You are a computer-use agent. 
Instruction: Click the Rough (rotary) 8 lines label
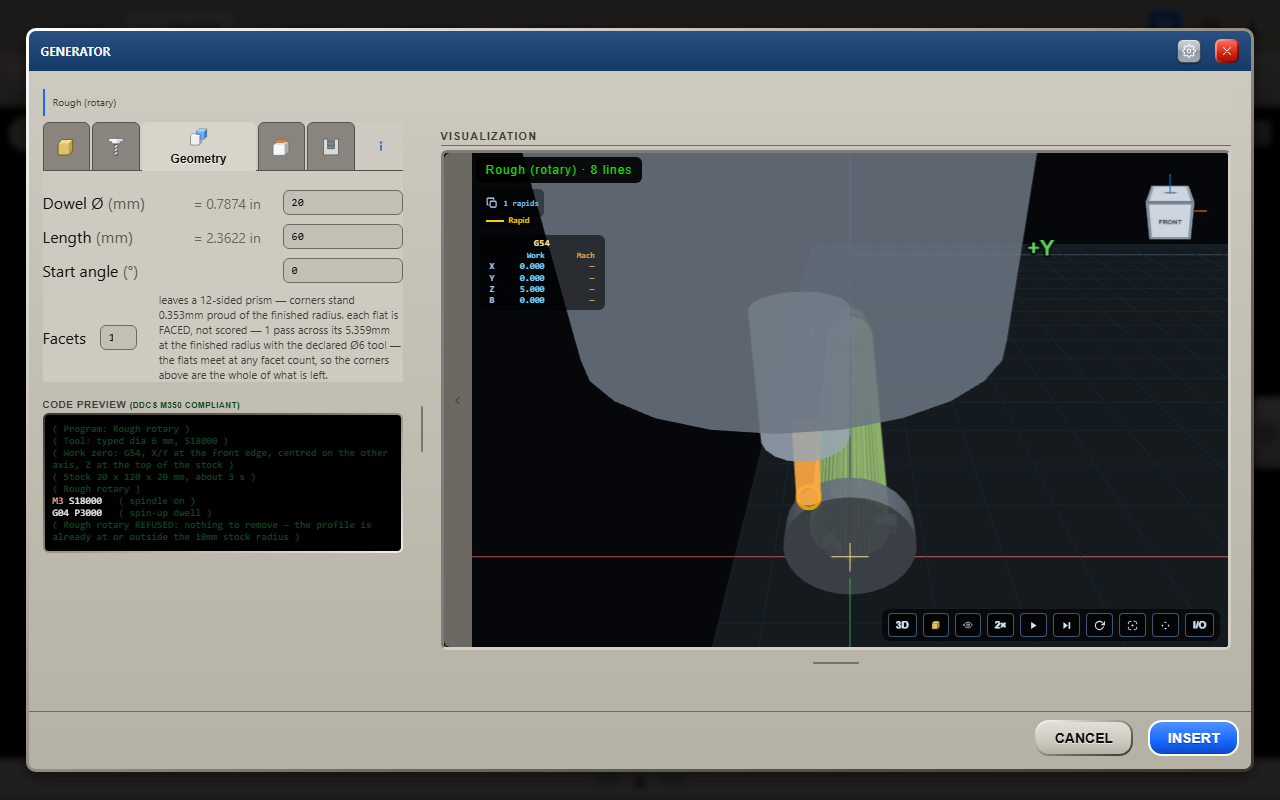pyautogui.click(x=558, y=170)
